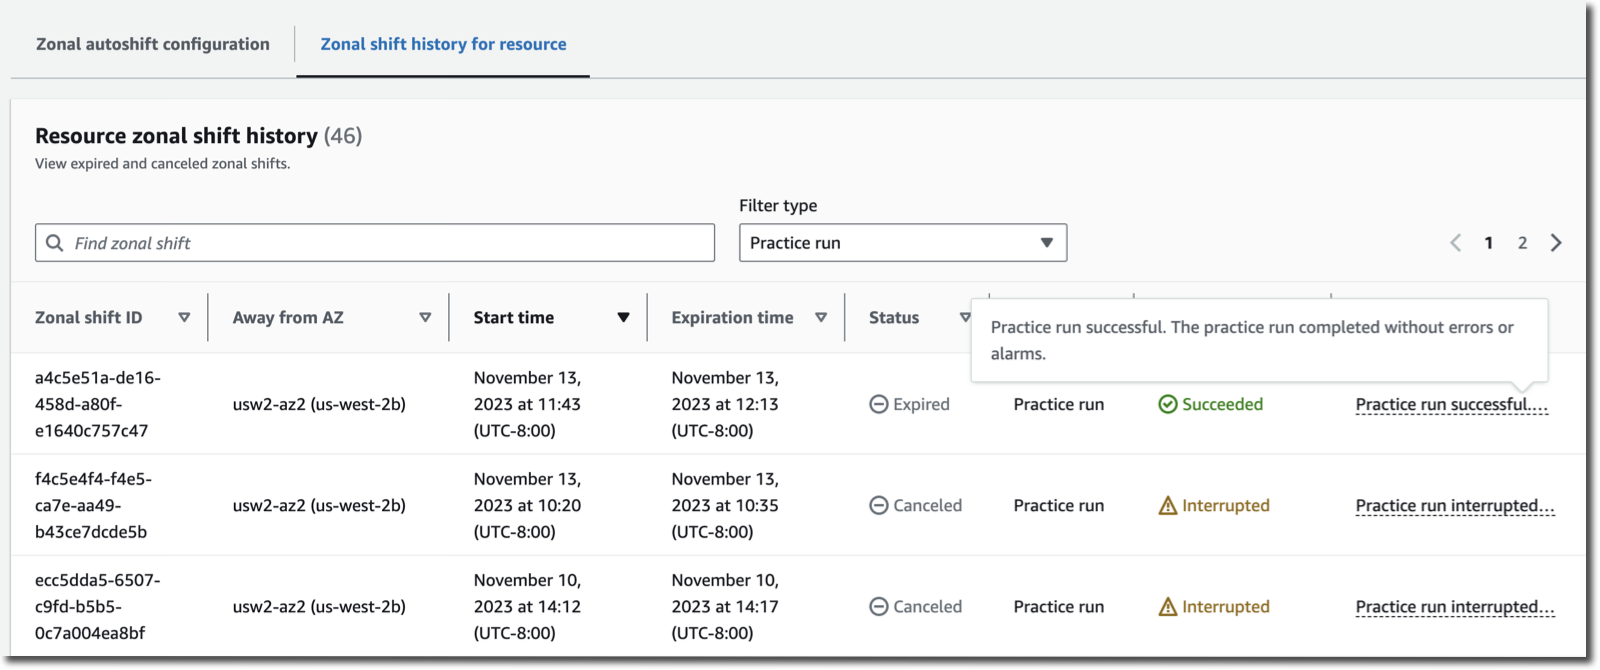Switch to Zonal autoshift configuration tab

153,44
